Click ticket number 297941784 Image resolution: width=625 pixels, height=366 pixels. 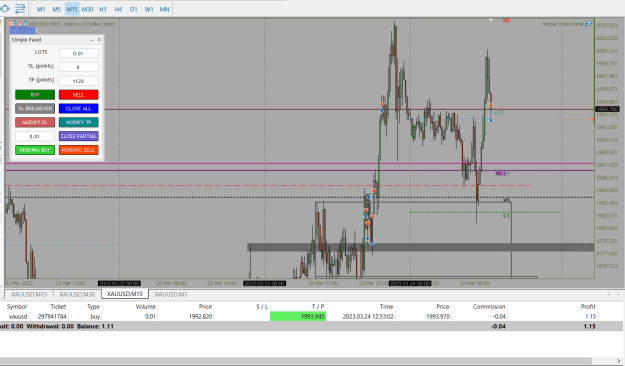52,317
